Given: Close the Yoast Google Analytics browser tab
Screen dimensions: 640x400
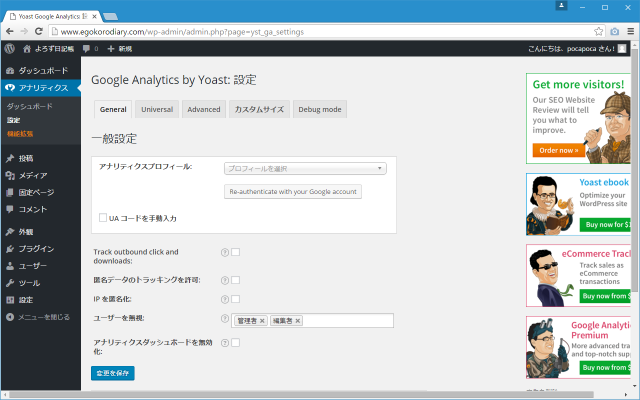Looking at the screenshot, I should 94,16.
